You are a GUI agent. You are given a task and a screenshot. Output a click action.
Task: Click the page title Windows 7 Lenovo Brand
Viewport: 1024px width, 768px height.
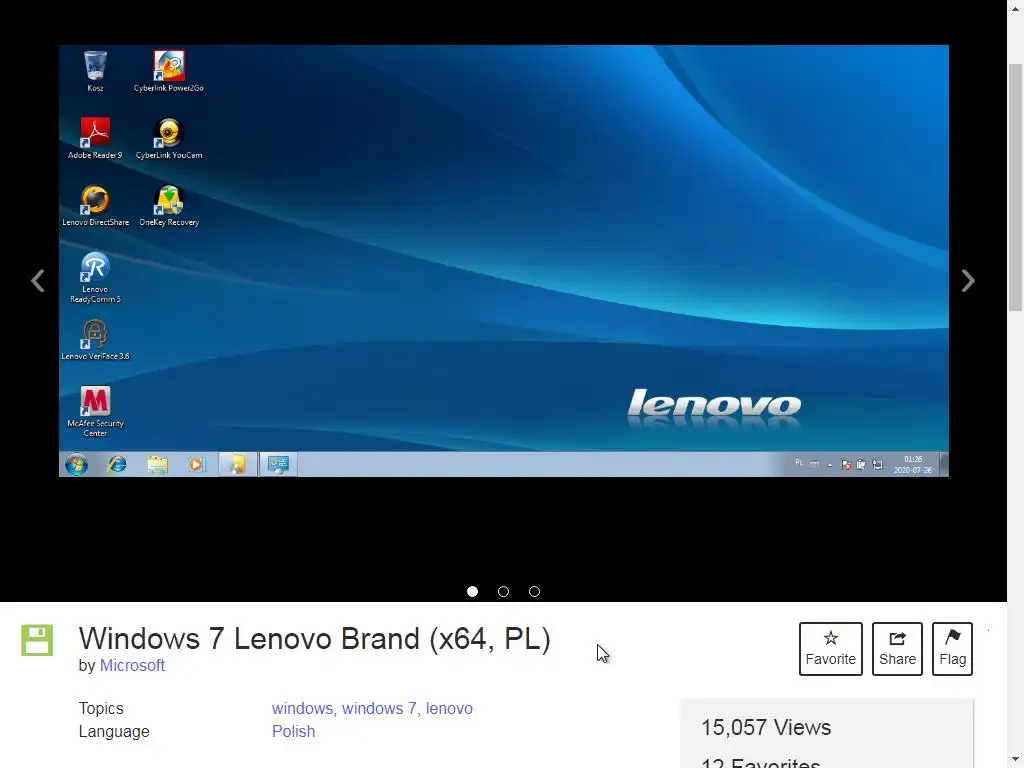click(x=315, y=639)
